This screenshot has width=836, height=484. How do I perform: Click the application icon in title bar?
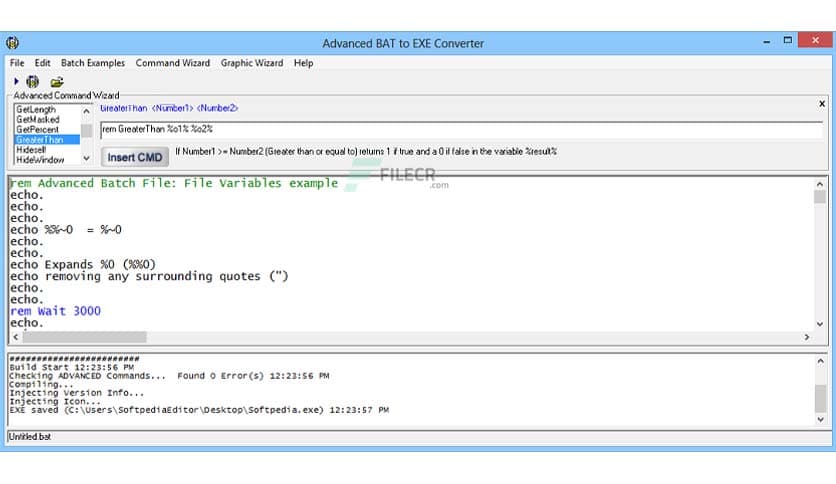tap(12, 43)
